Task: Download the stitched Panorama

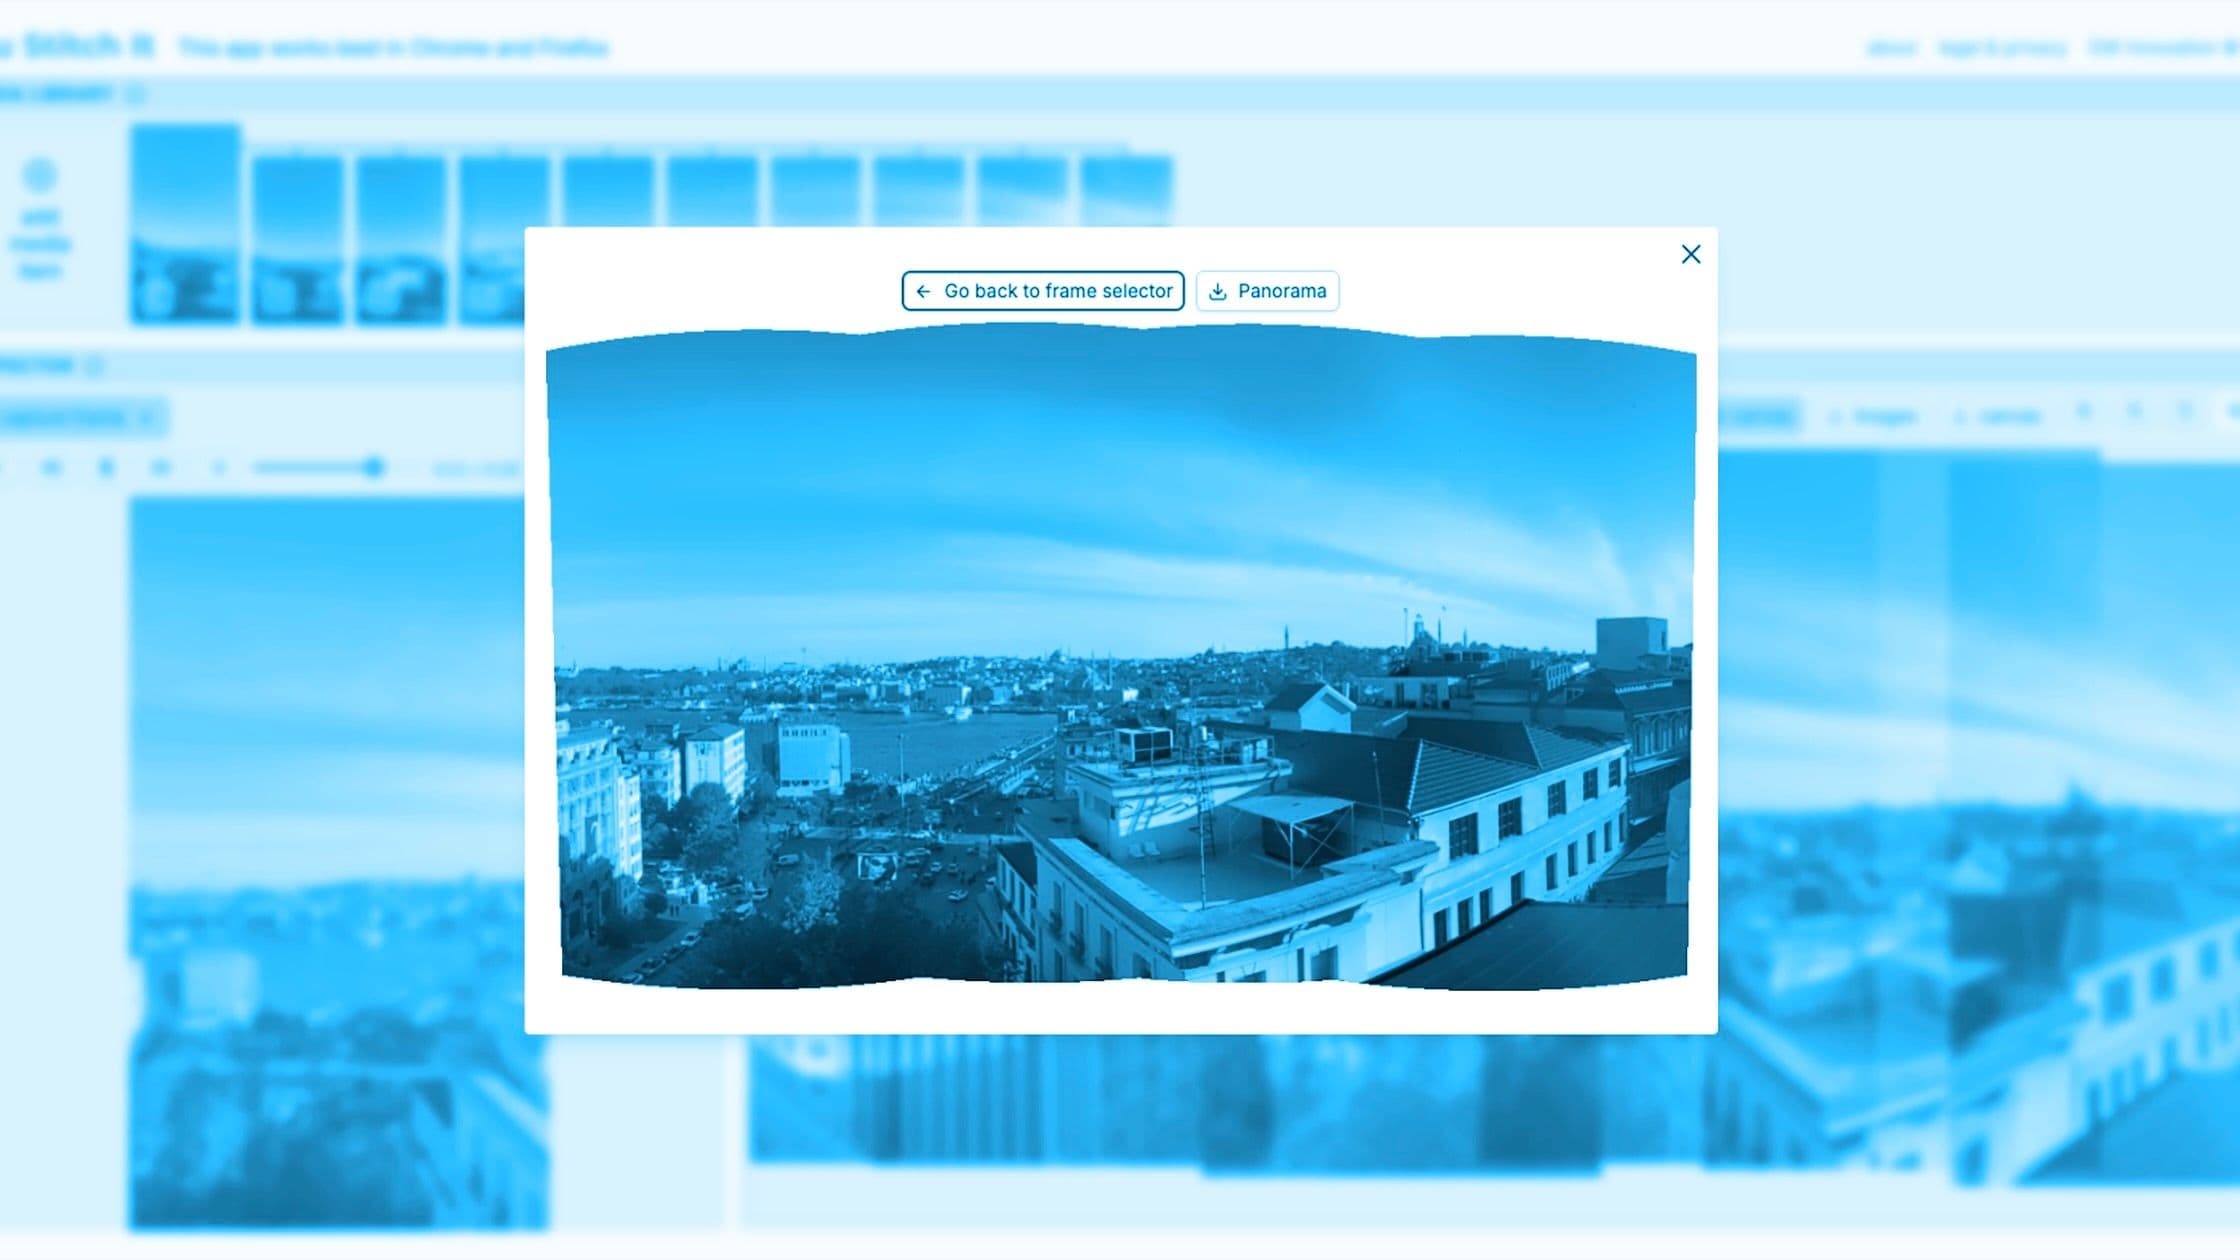Action: pyautogui.click(x=1267, y=291)
